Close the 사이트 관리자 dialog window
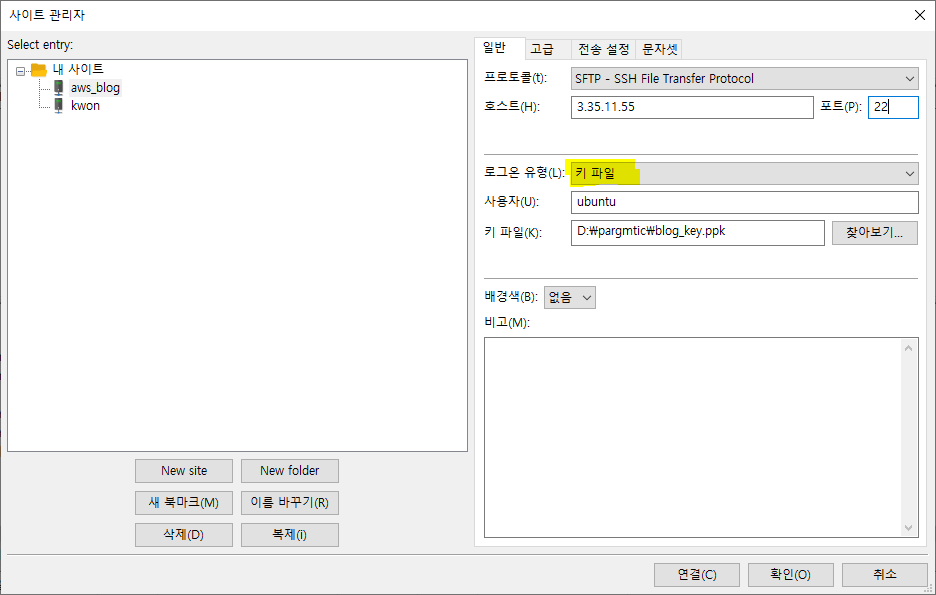This screenshot has width=936, height=595. point(919,14)
